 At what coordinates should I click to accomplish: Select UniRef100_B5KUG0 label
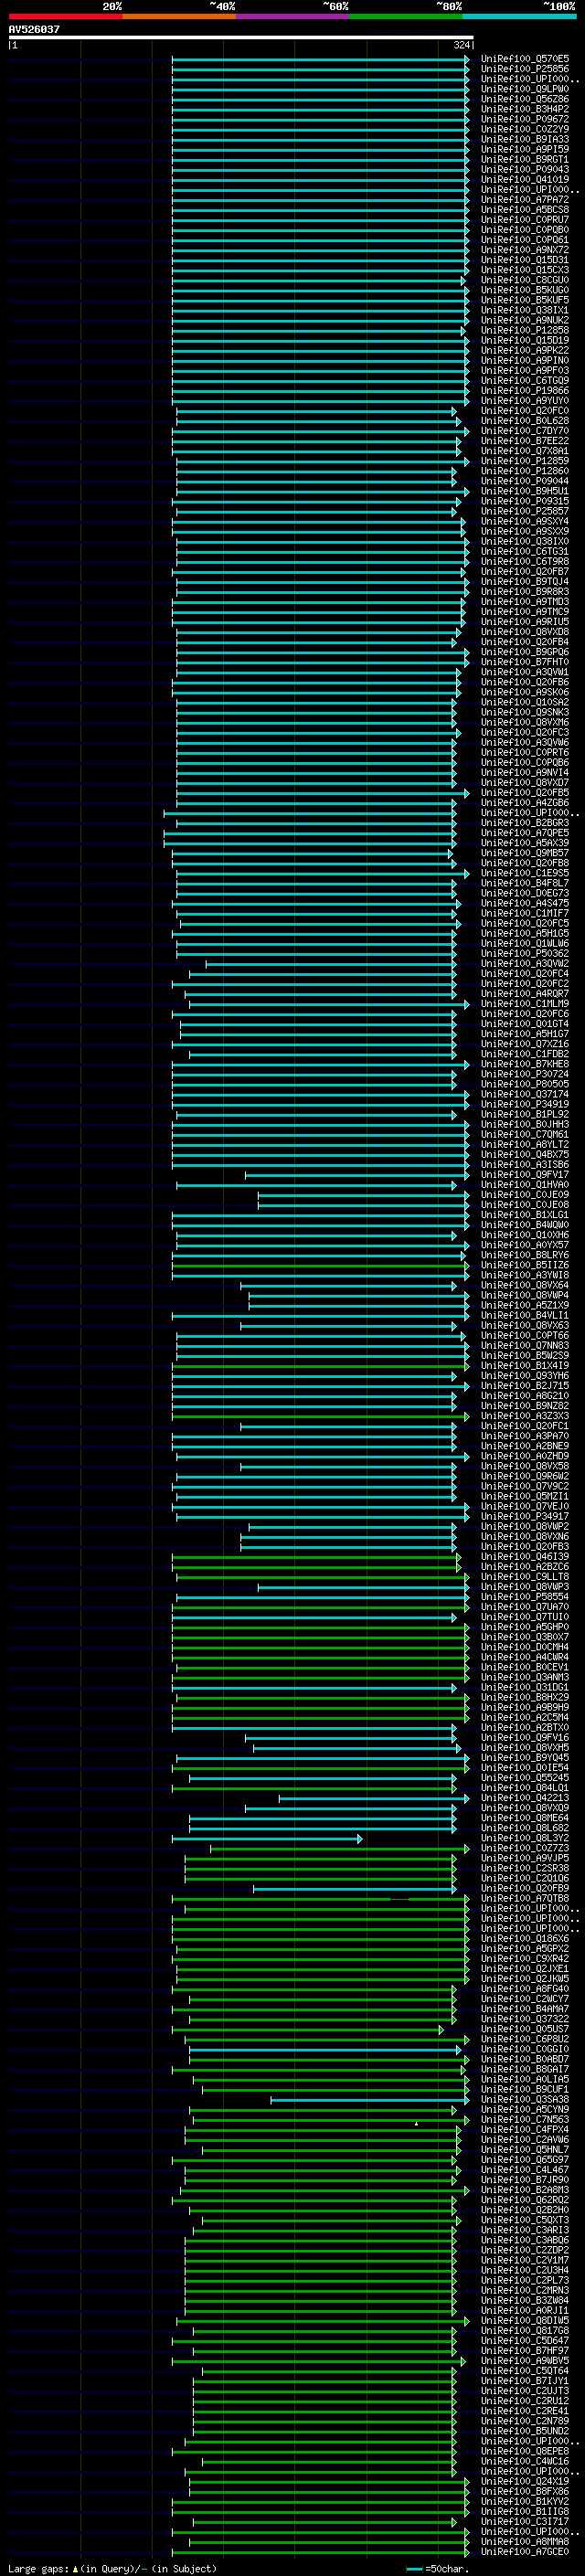click(x=525, y=290)
